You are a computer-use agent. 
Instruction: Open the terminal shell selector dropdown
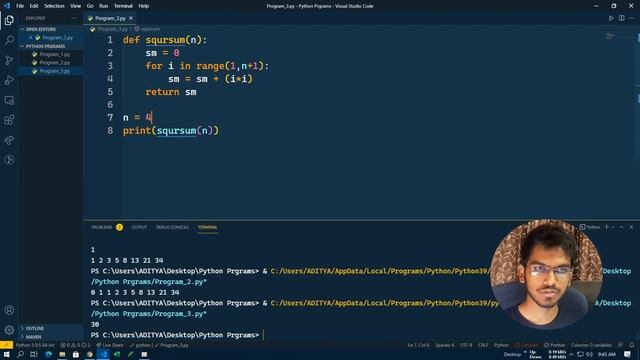coord(613,227)
